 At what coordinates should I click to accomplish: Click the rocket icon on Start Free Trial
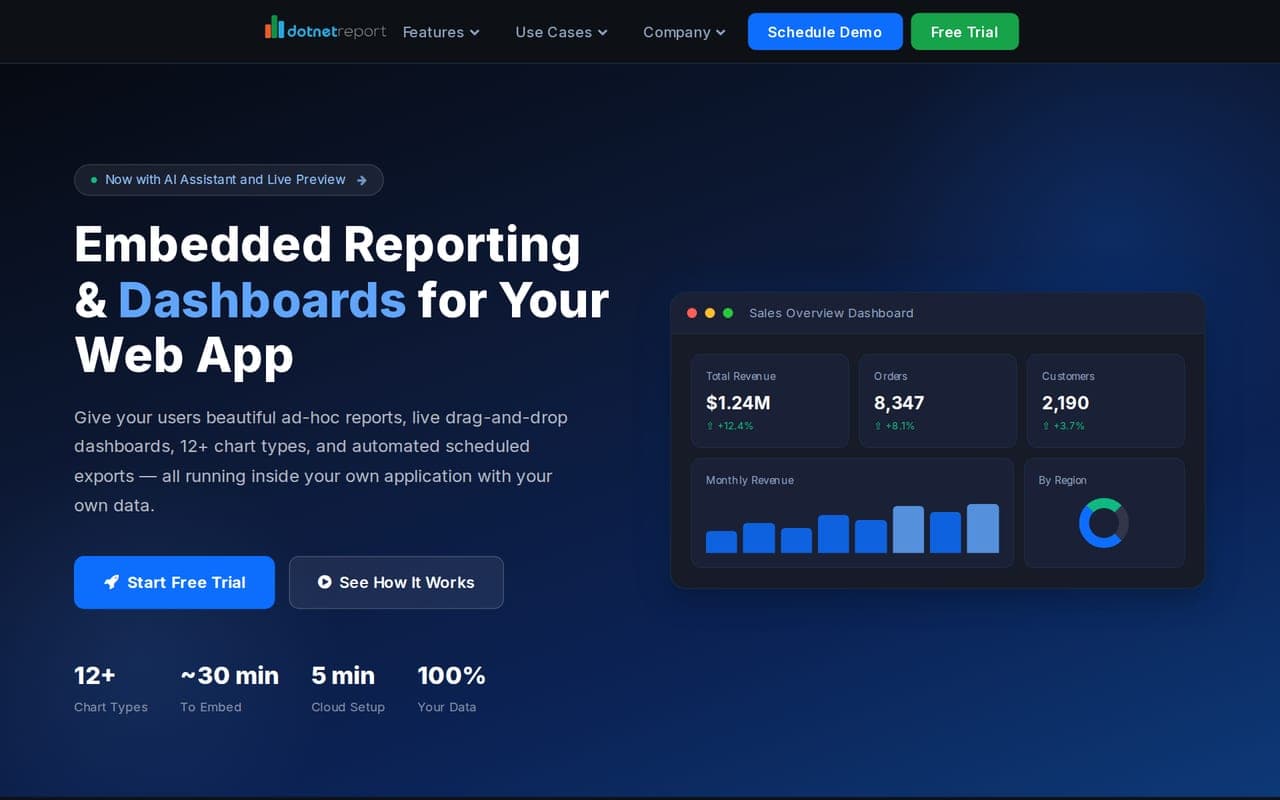click(x=112, y=582)
